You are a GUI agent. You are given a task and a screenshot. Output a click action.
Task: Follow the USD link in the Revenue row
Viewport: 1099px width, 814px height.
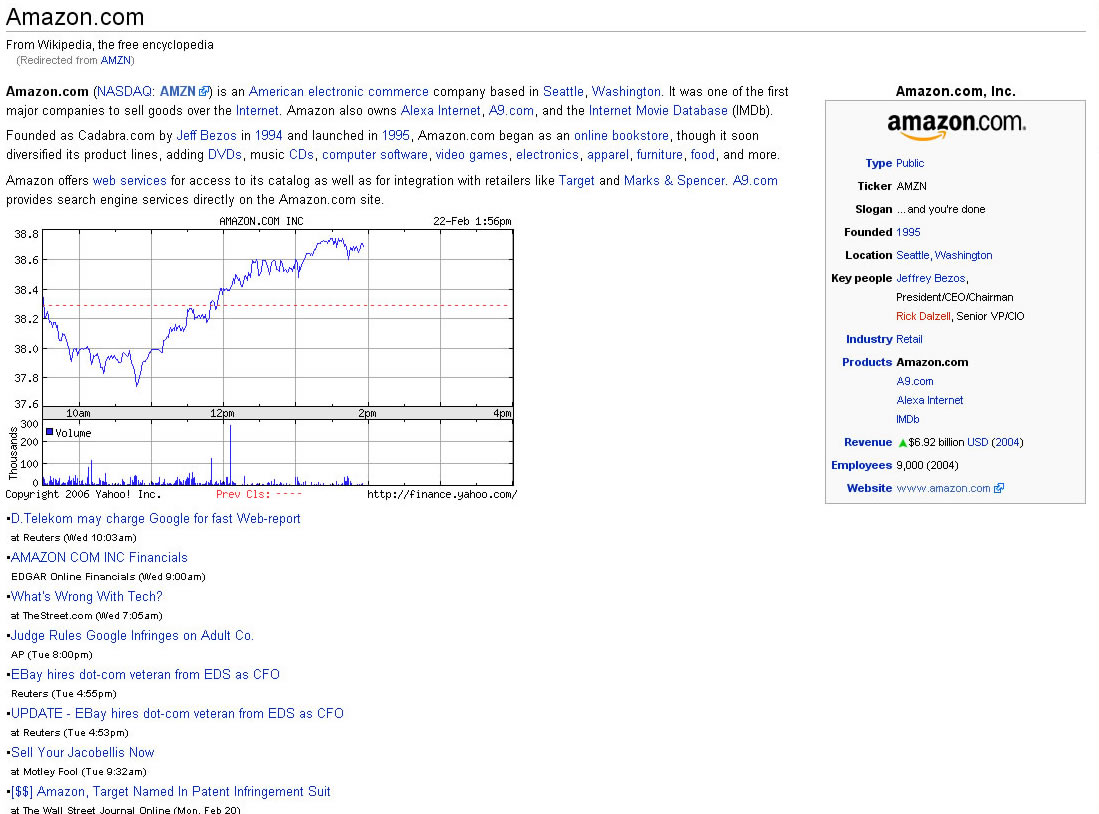[x=977, y=442]
